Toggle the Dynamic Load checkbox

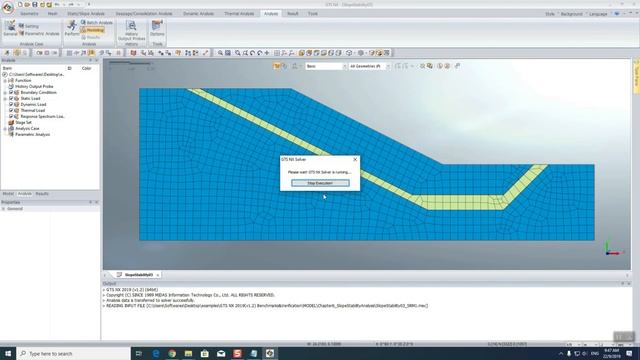coord(11,104)
